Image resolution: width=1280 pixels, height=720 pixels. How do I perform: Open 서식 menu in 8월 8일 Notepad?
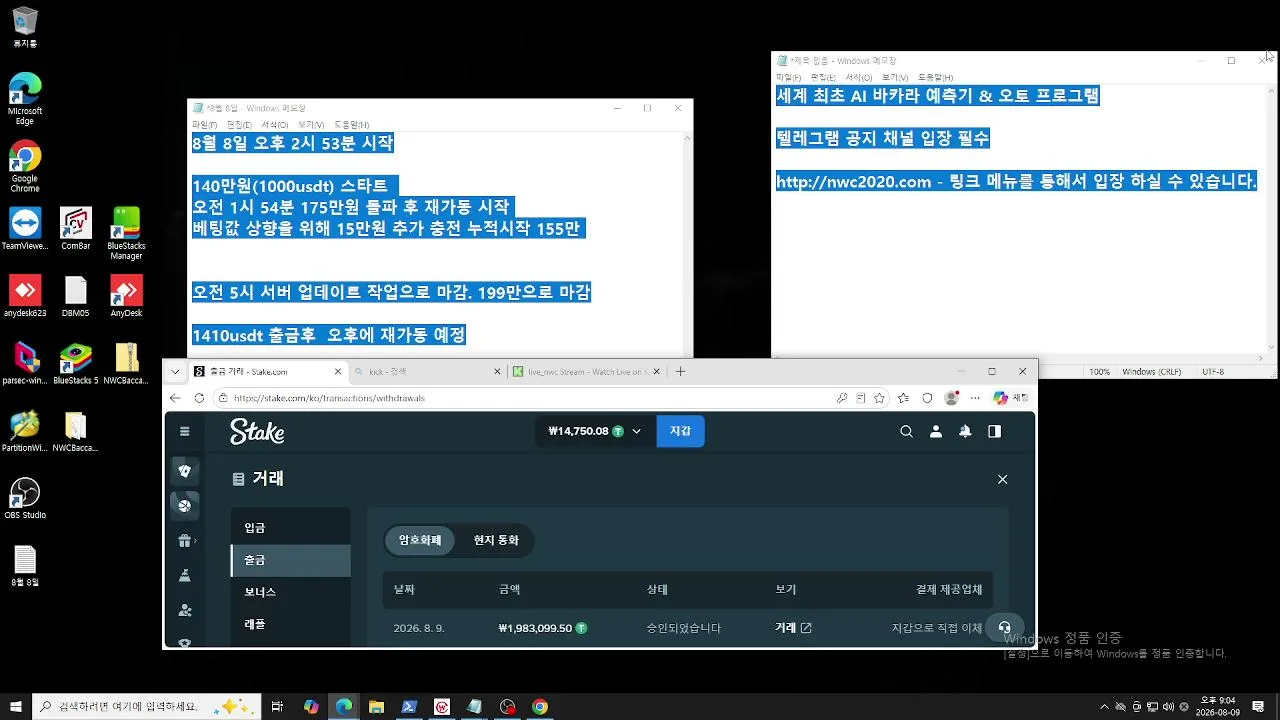pyautogui.click(x=274, y=125)
